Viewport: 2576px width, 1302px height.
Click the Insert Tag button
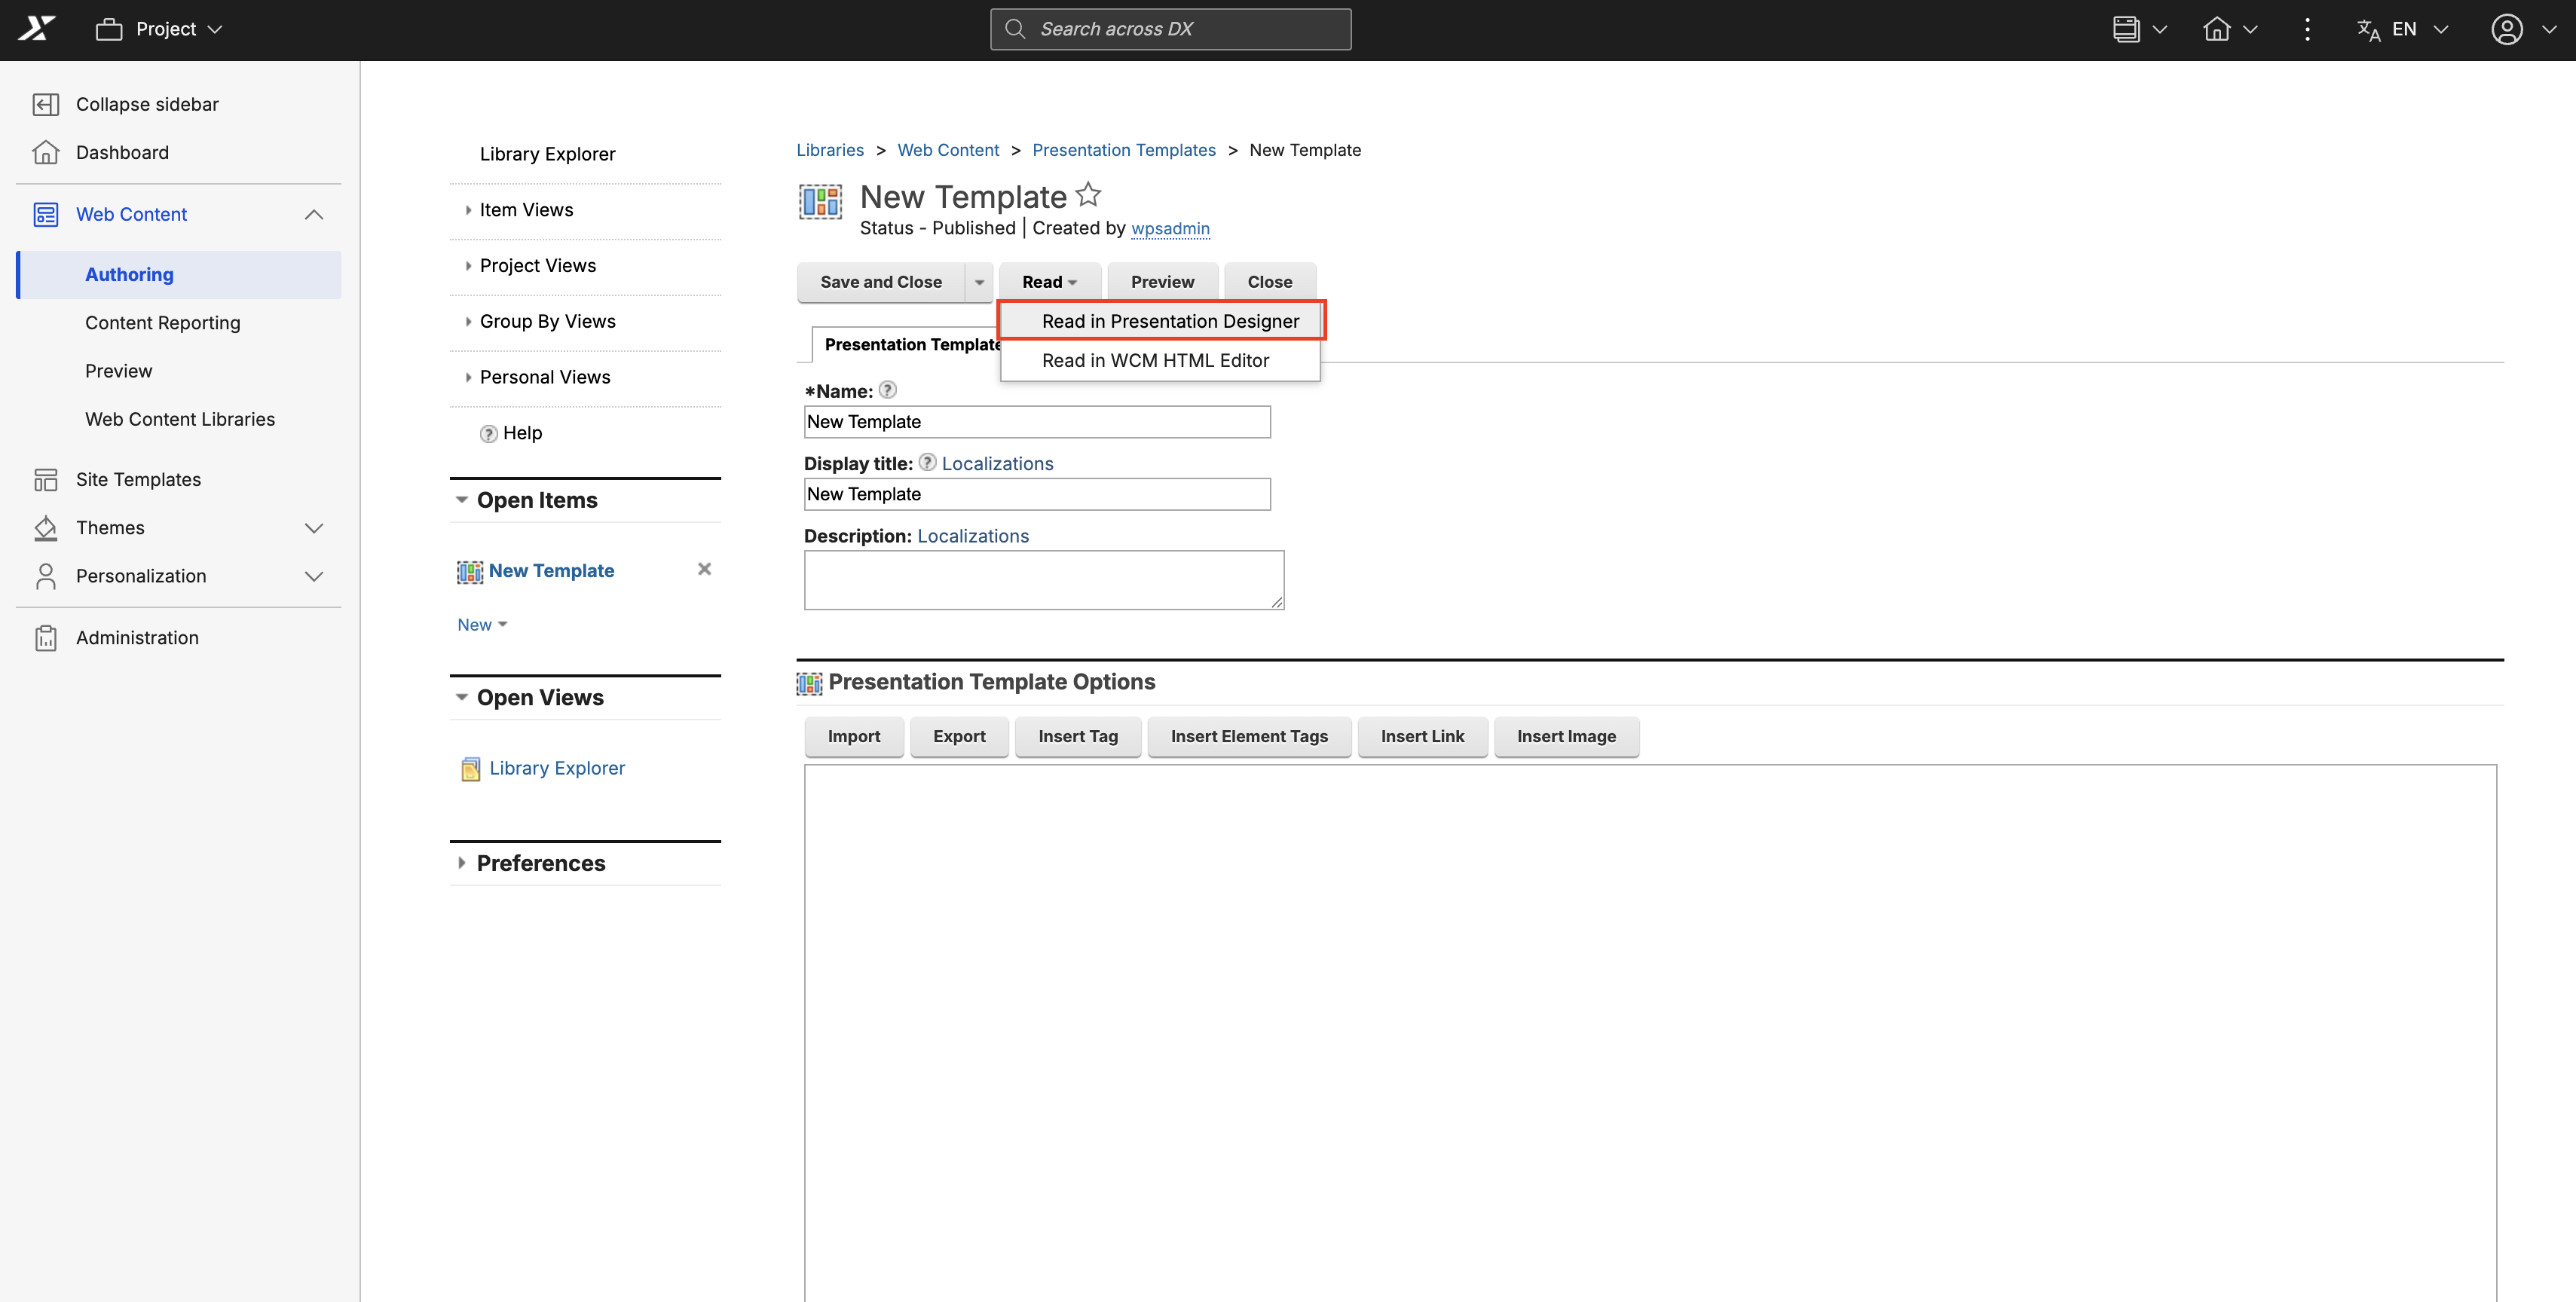[1078, 736]
